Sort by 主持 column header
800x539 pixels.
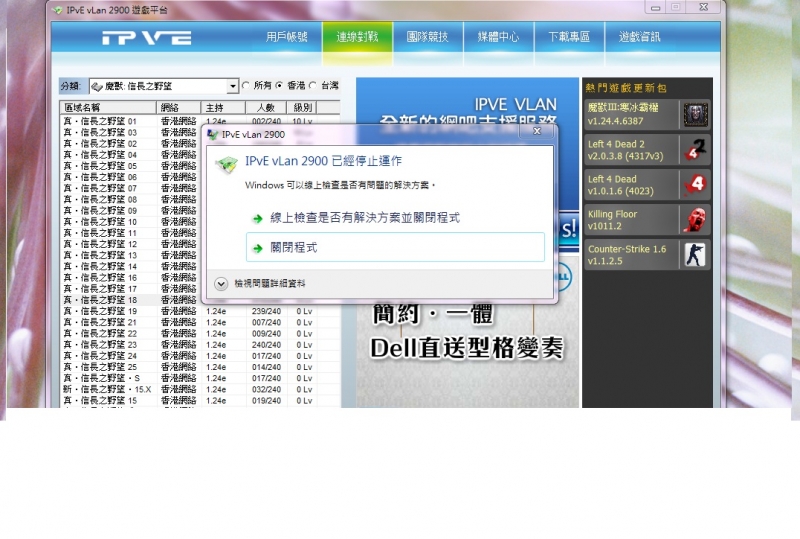click(223, 108)
